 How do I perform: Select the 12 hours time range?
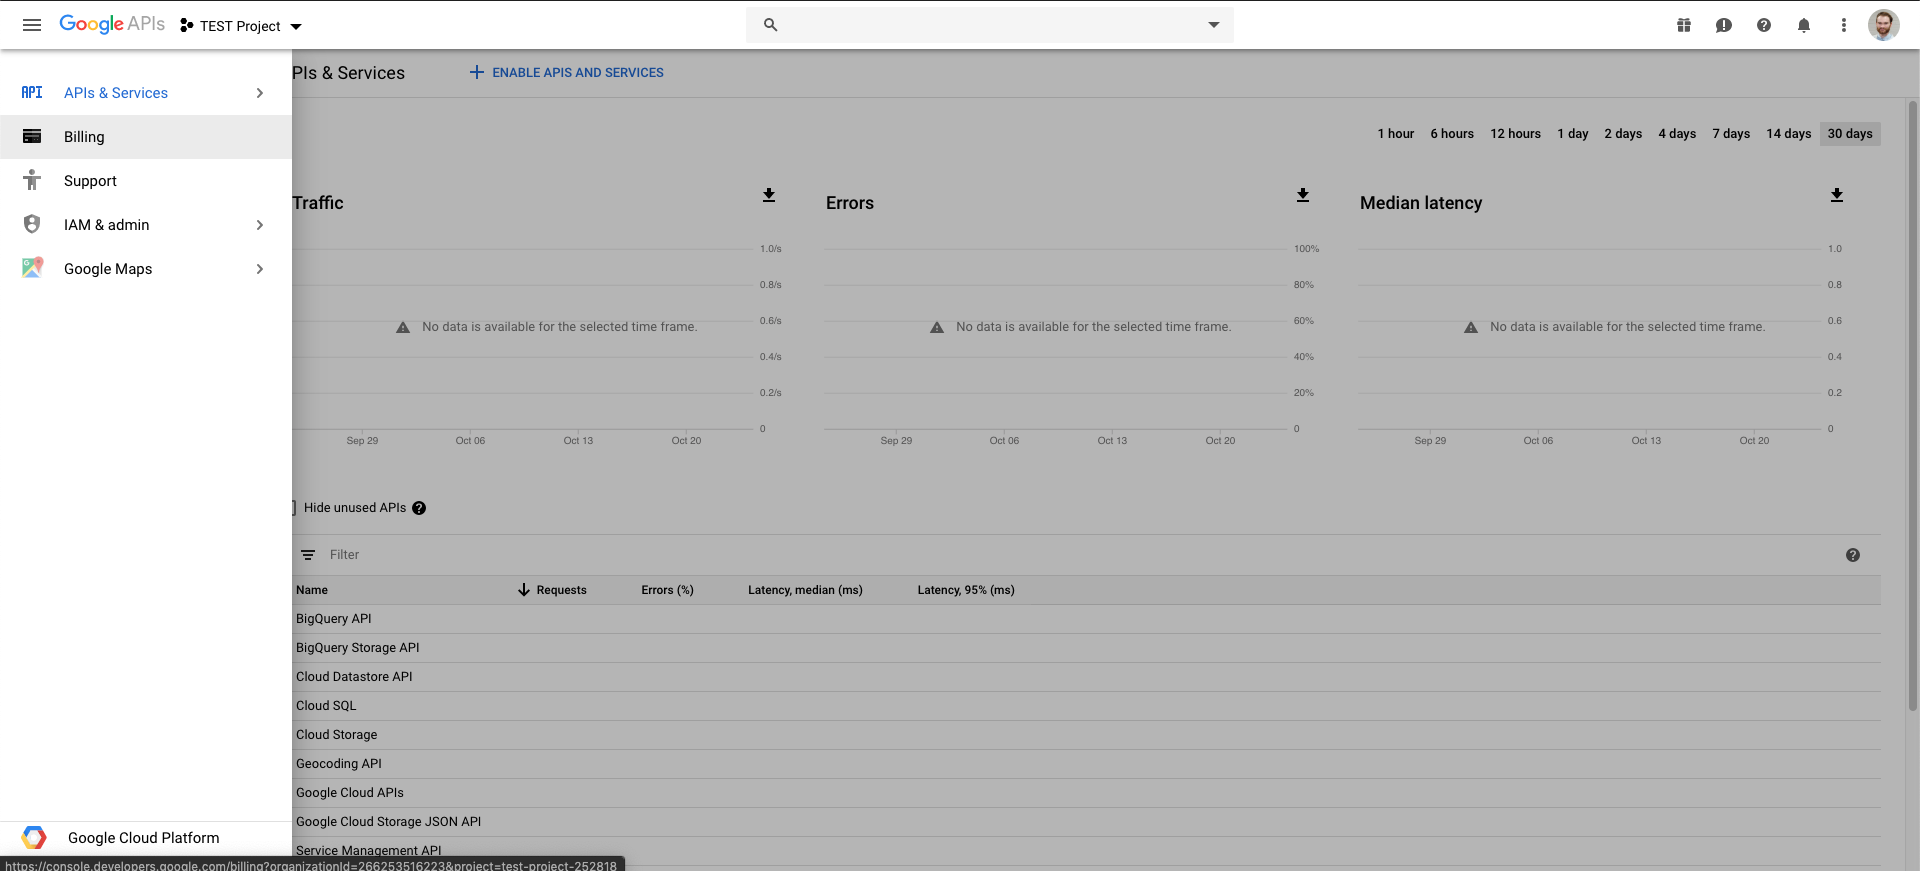pos(1516,134)
